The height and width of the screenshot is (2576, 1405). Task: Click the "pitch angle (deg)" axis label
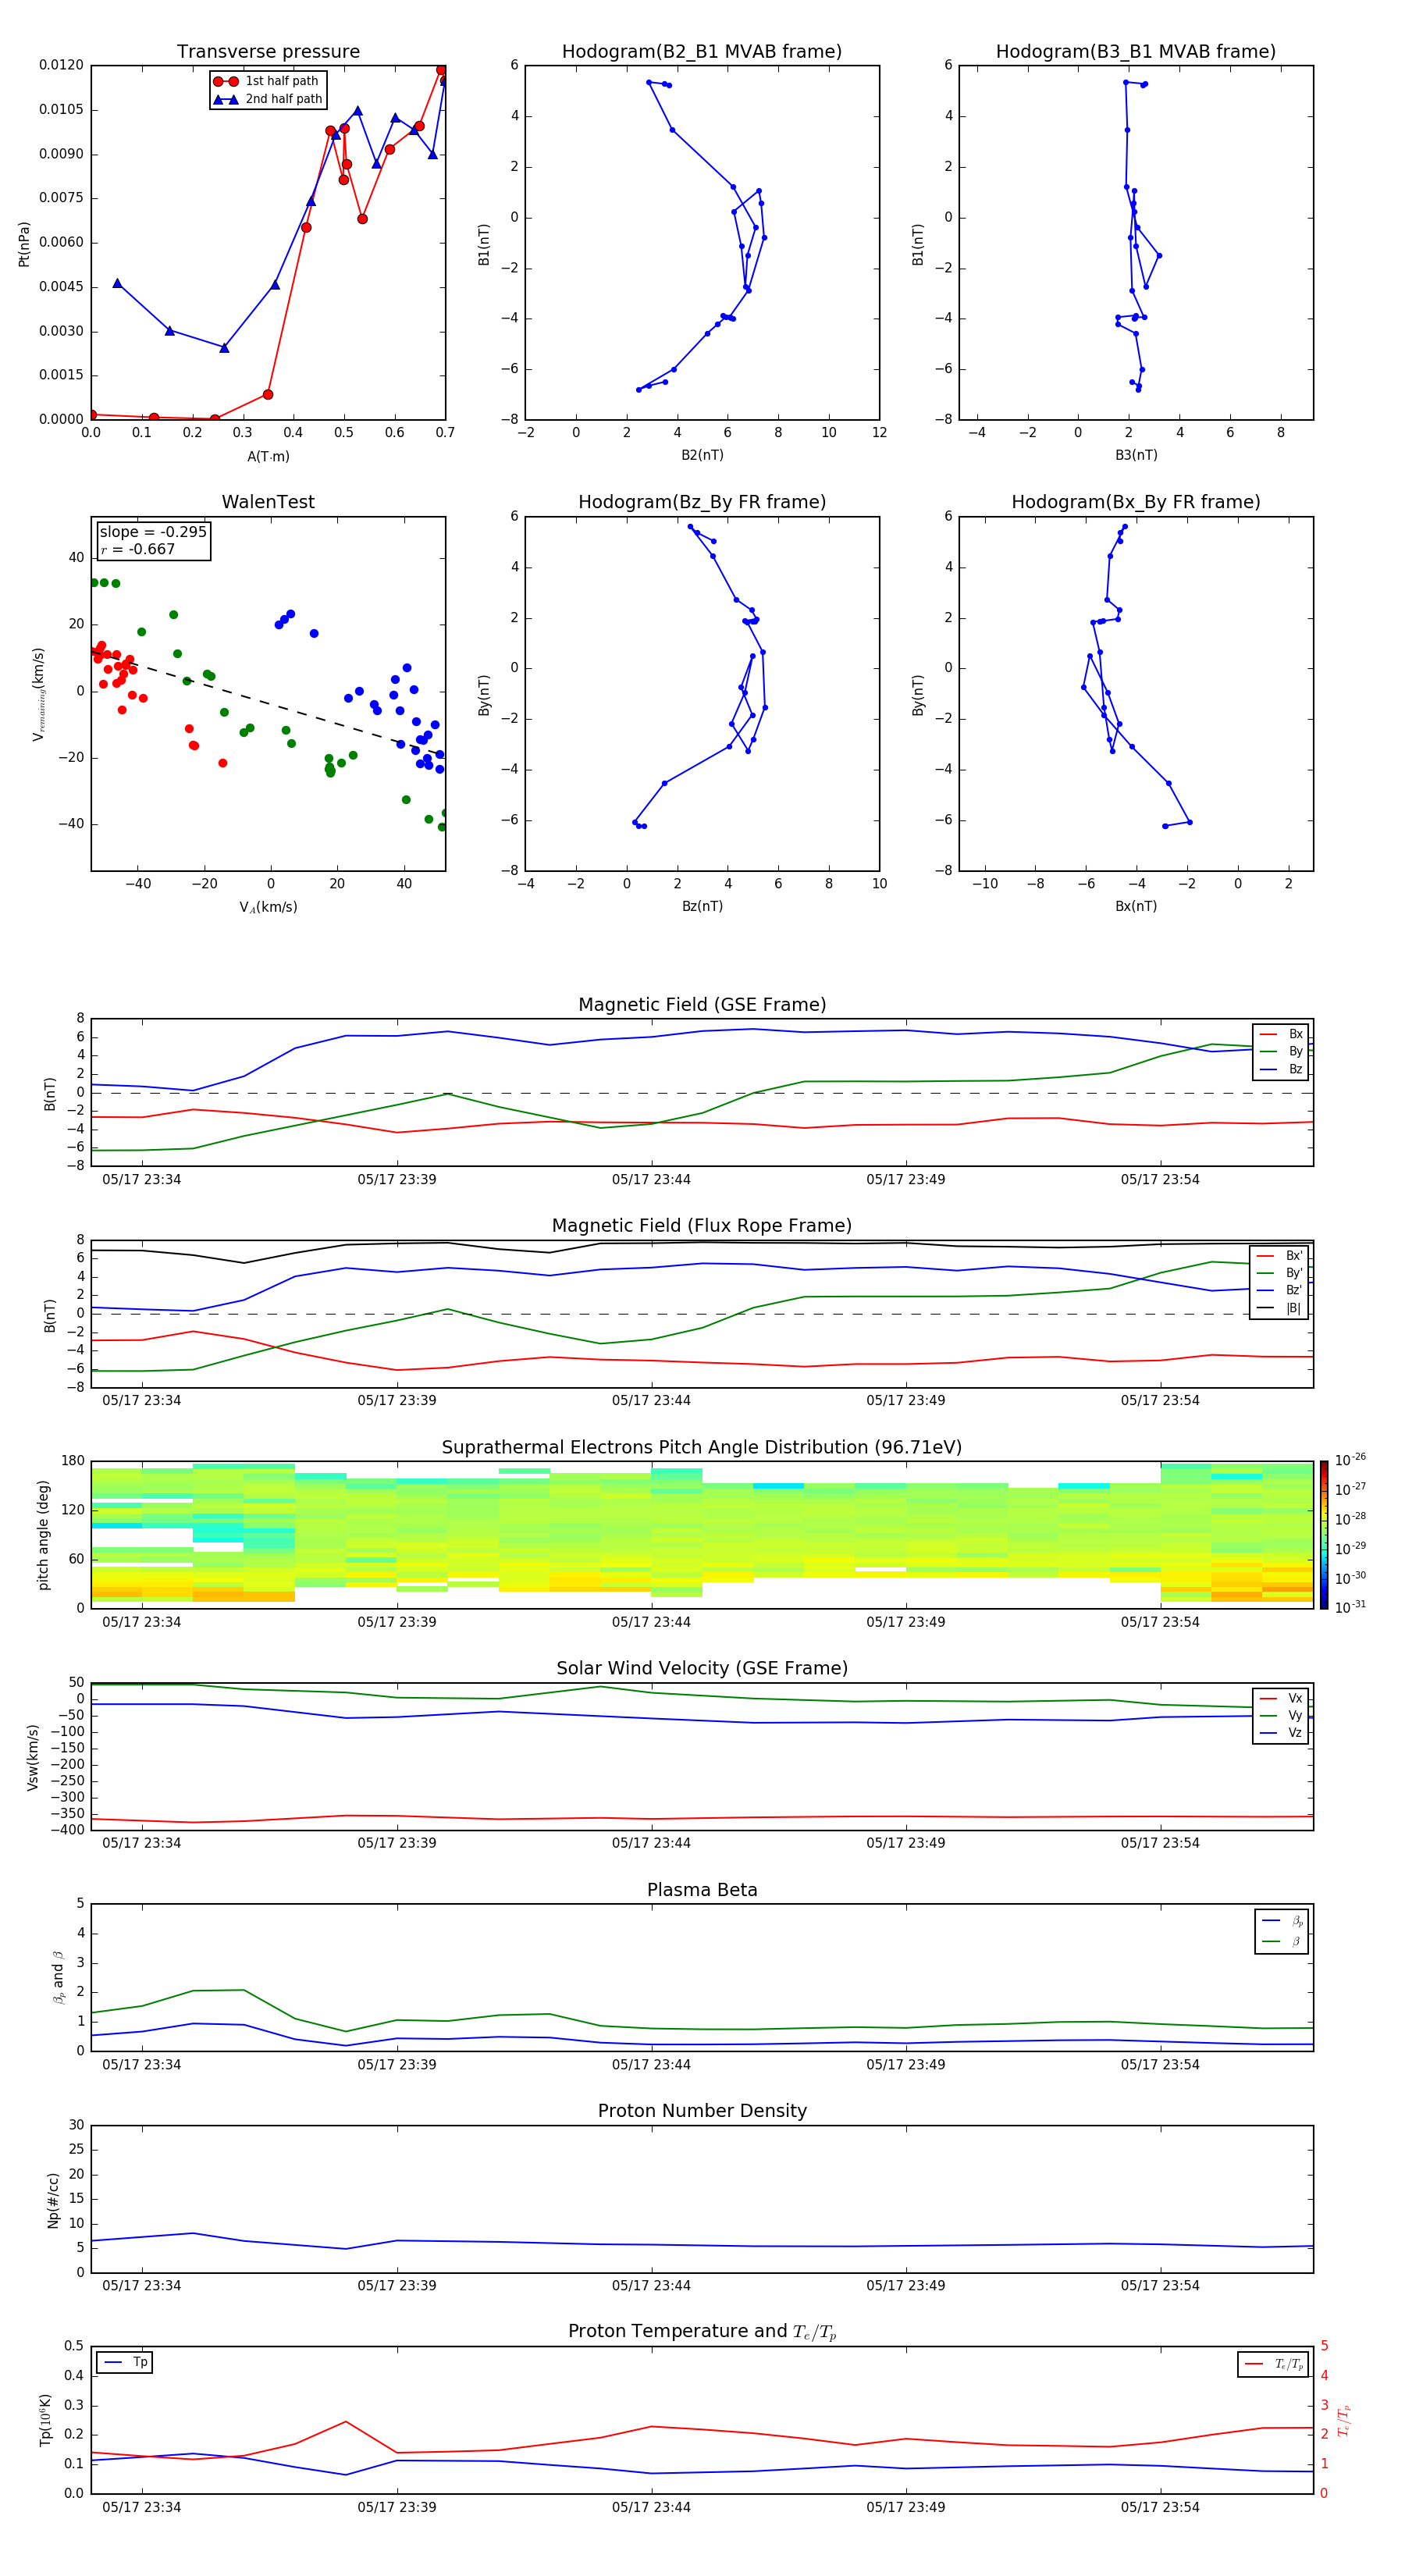click(44, 1535)
